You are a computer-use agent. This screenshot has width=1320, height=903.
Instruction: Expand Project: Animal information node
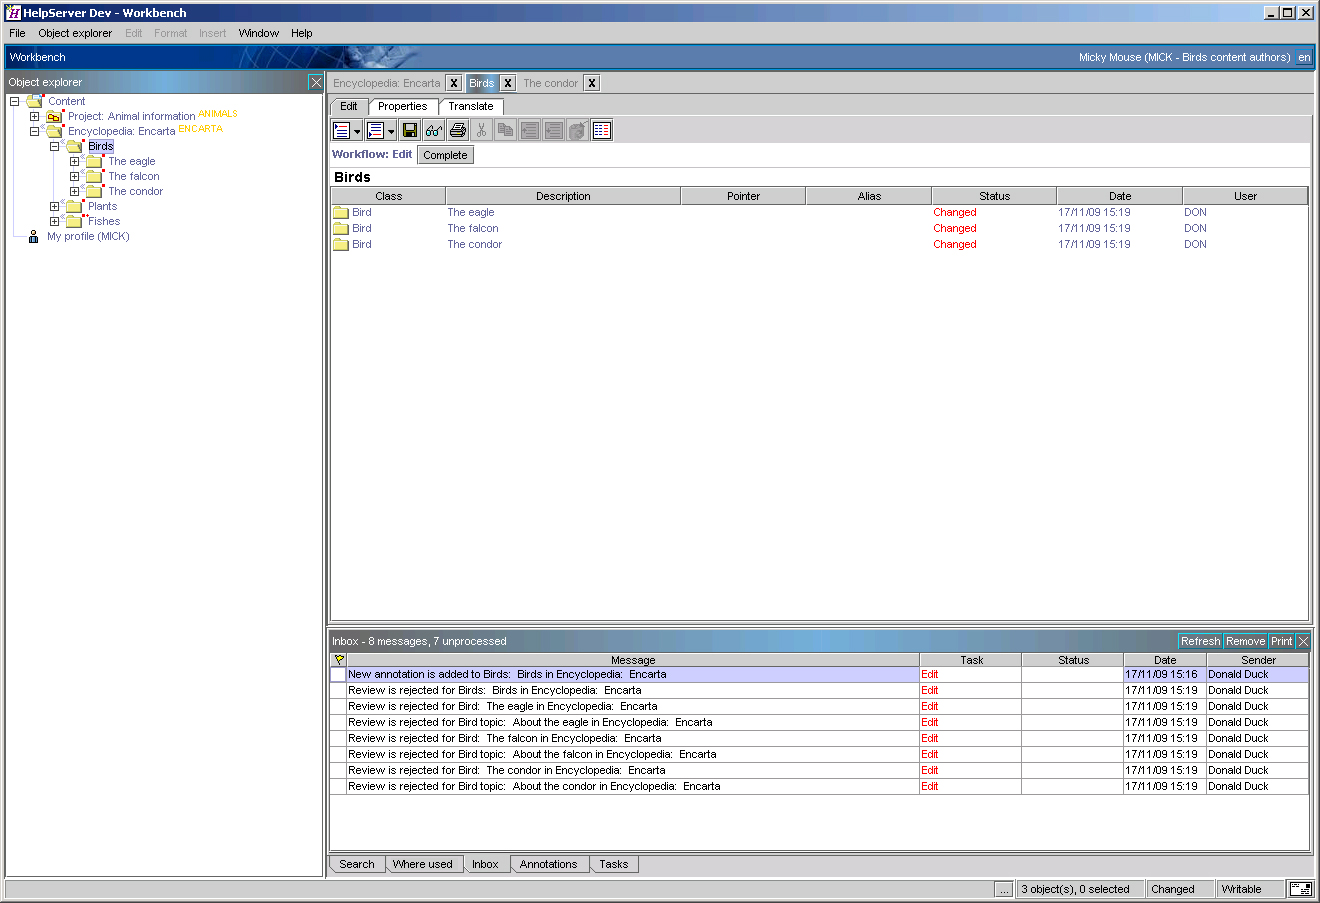[x=34, y=116]
